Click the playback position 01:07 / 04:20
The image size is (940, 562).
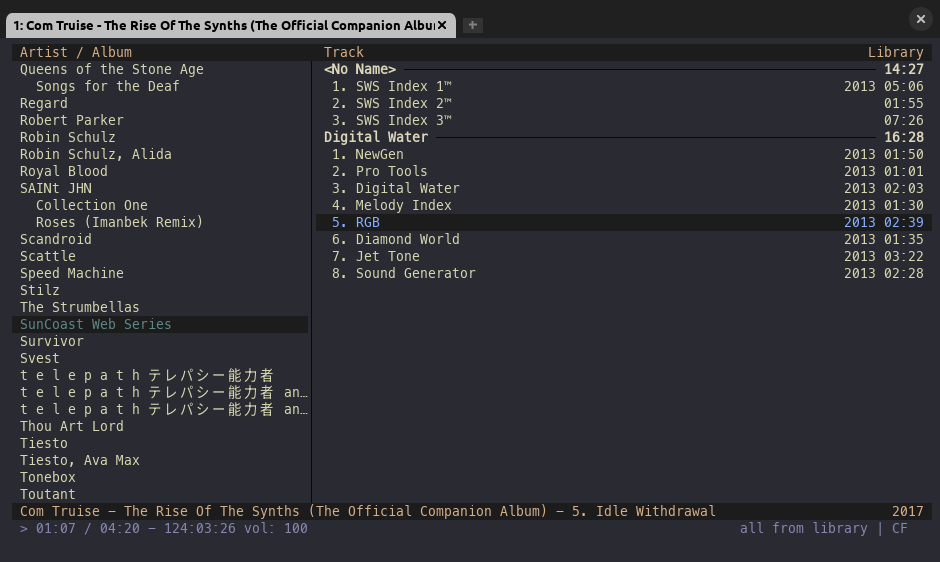click(x=88, y=528)
